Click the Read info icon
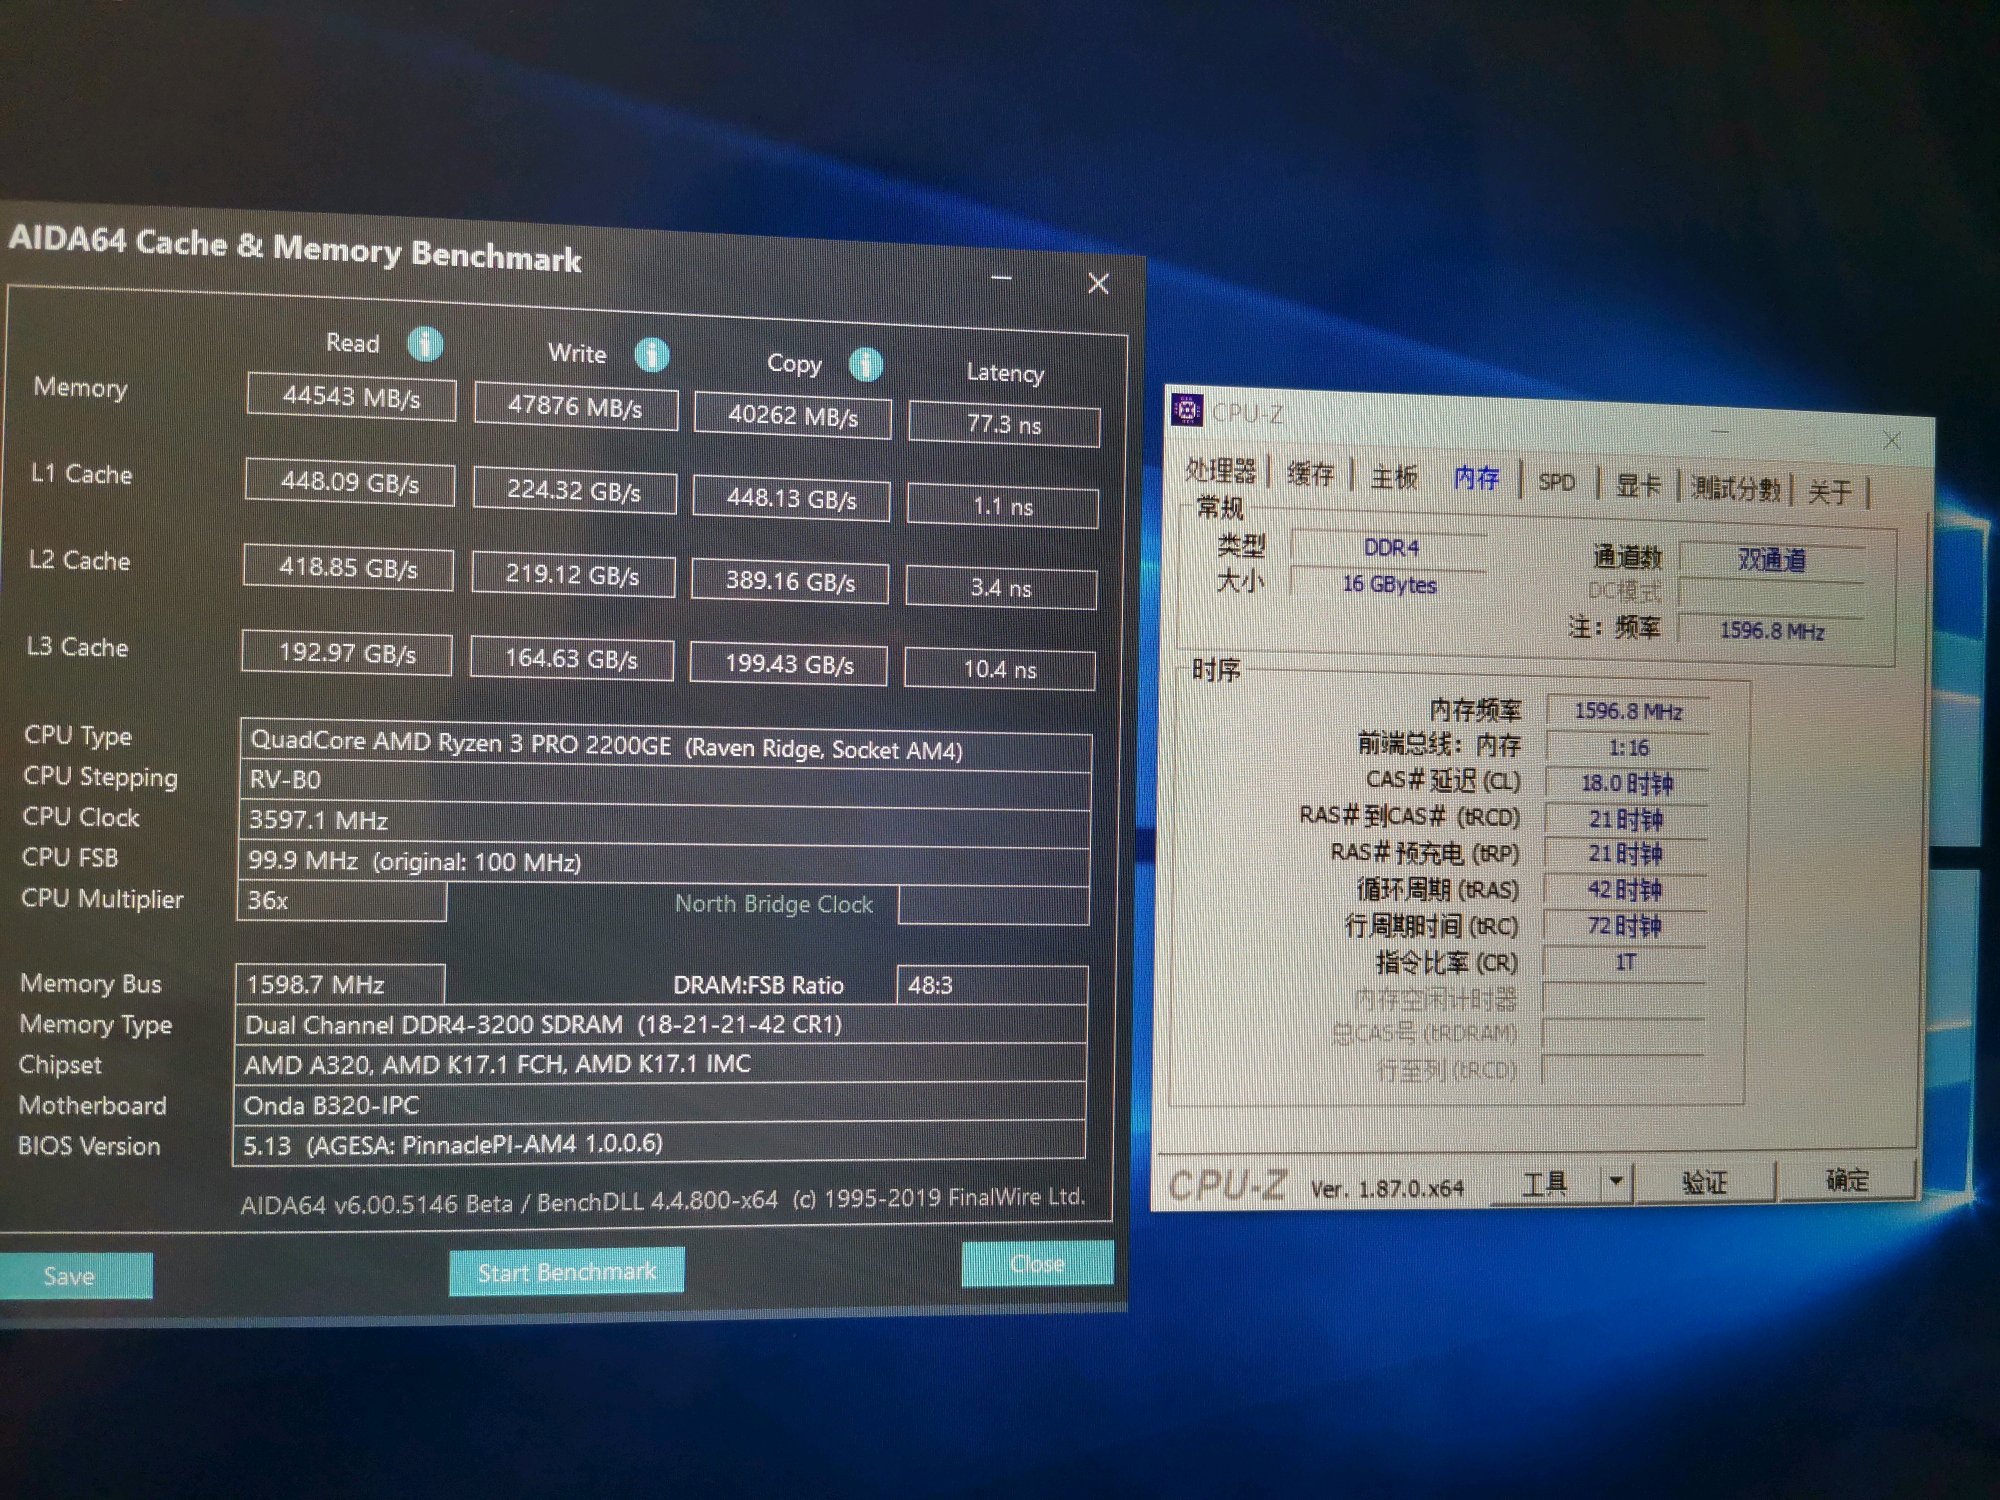Screen dimensions: 2000x1500 [425, 344]
